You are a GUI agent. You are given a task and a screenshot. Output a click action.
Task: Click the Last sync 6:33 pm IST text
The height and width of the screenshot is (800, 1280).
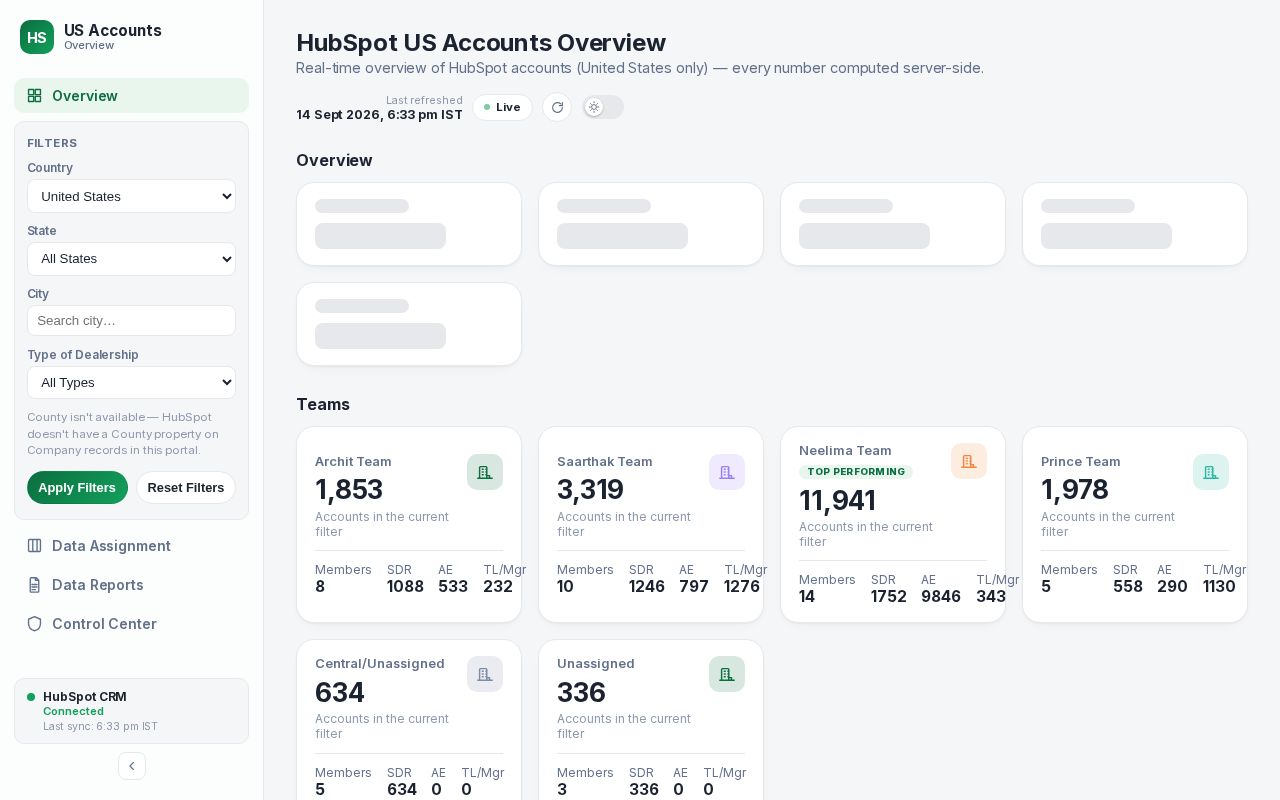[100, 727]
